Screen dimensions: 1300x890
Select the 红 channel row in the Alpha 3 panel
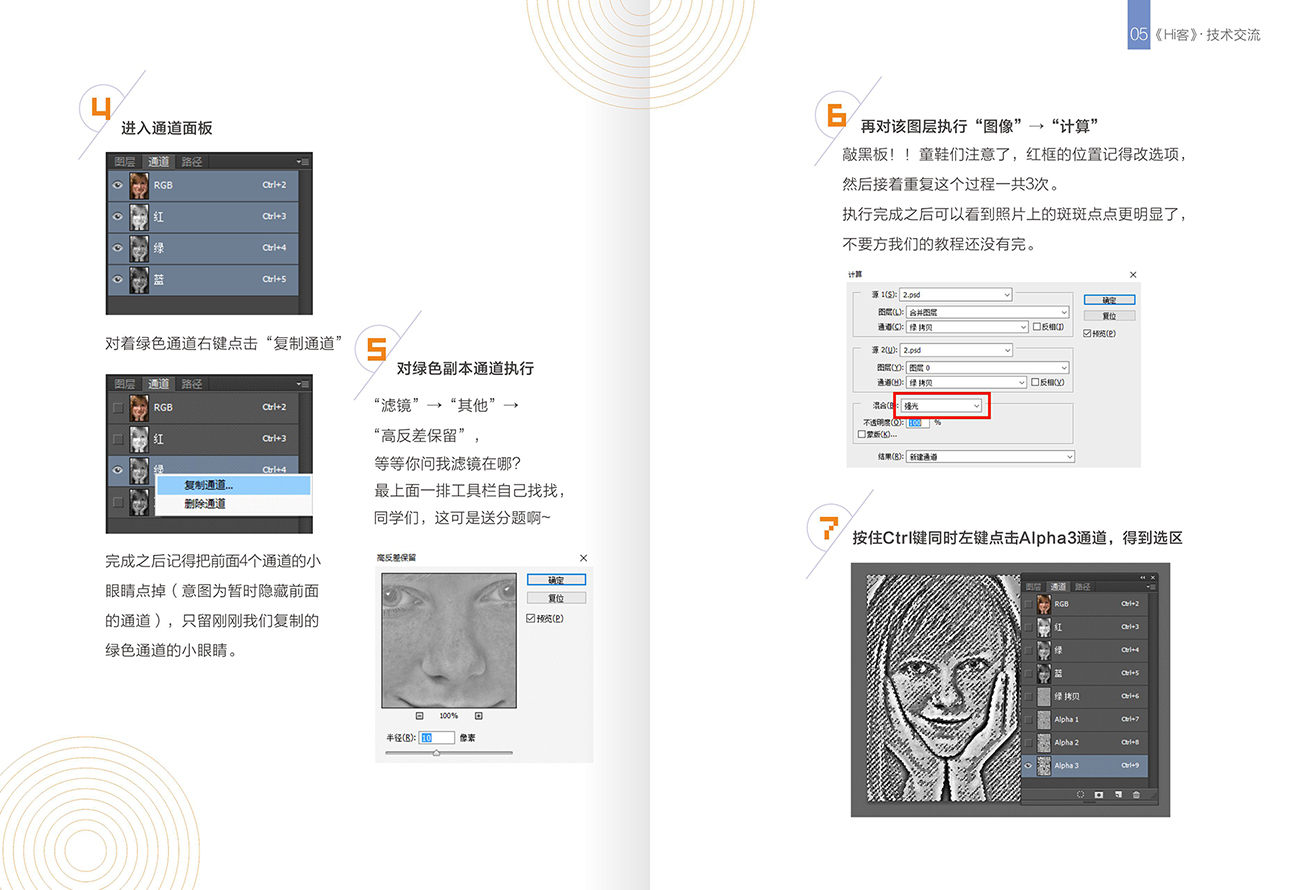pyautogui.click(x=1084, y=627)
